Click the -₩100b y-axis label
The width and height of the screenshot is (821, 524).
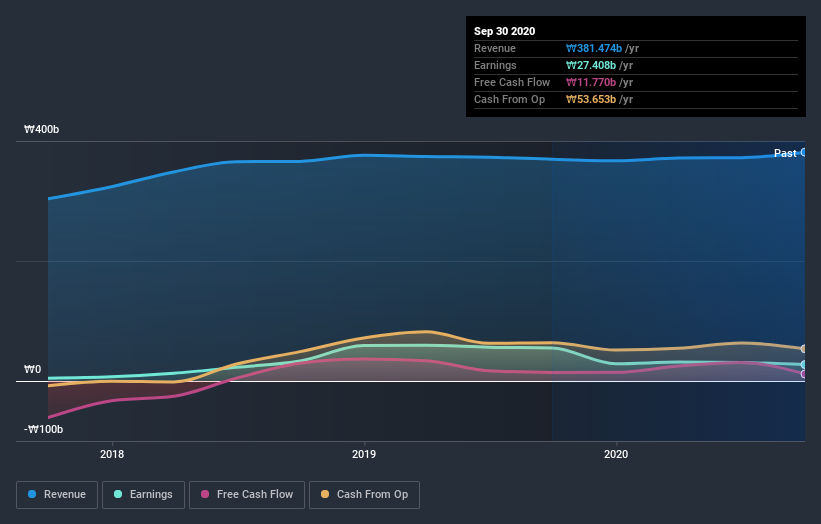tap(43, 429)
